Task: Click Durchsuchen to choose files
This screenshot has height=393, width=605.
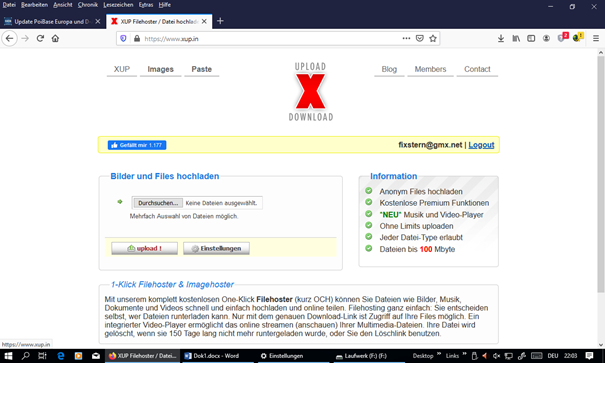Action: click(x=158, y=203)
